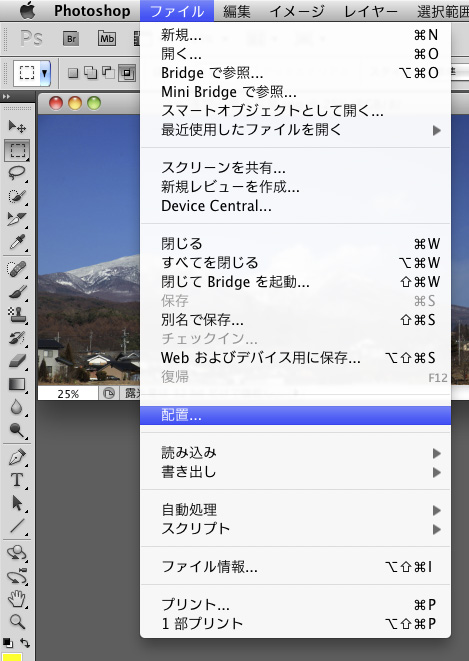Viewport: 469px width, 661px height.
Task: Choose 開く... menu item
Action: (x=295, y=54)
